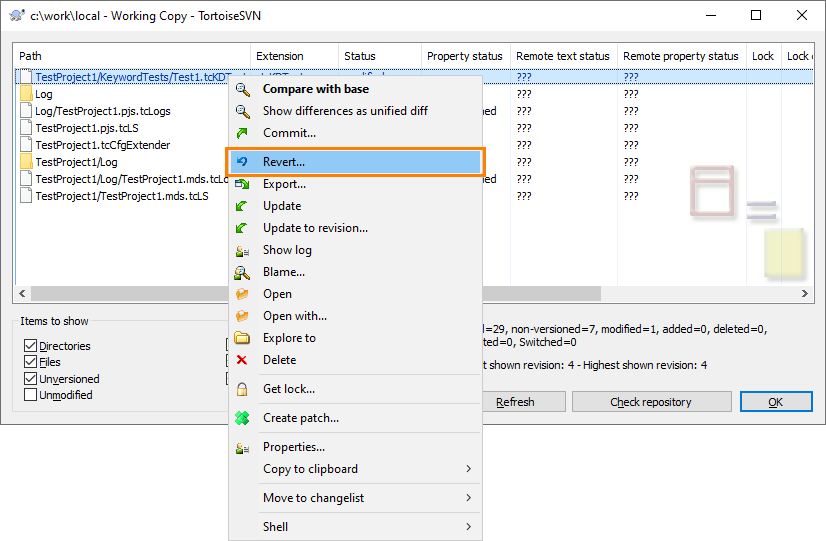This screenshot has height=541, width=826.
Task: Click the Show log icon
Action: click(x=242, y=251)
